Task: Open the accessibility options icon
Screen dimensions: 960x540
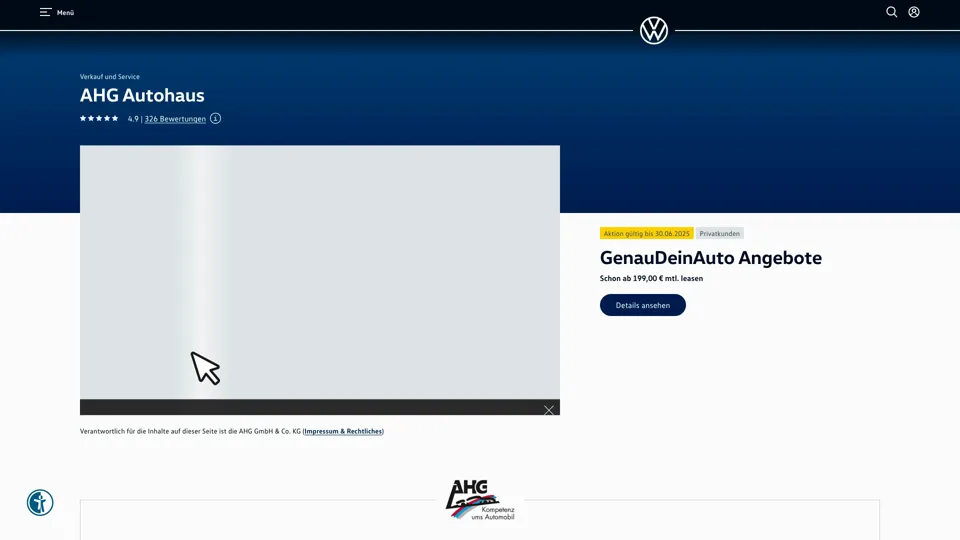Action: coord(40,503)
